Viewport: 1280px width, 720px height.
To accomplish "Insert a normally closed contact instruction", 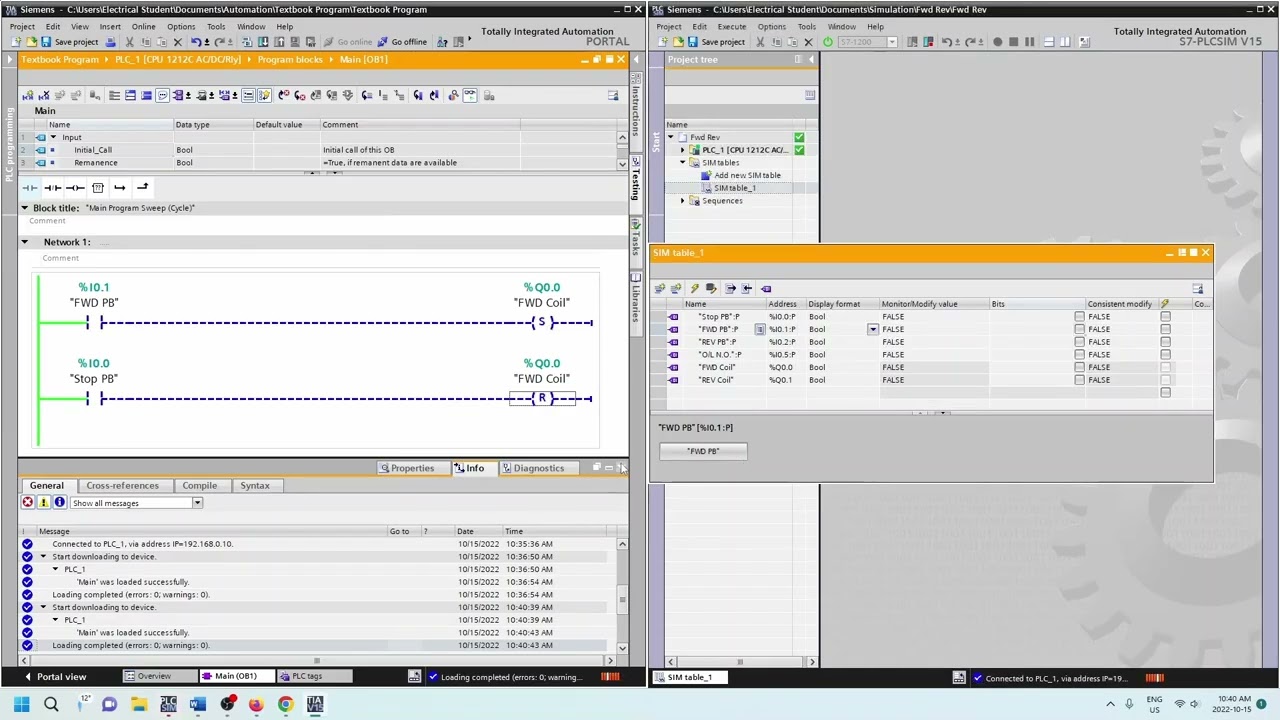I will click(52, 187).
